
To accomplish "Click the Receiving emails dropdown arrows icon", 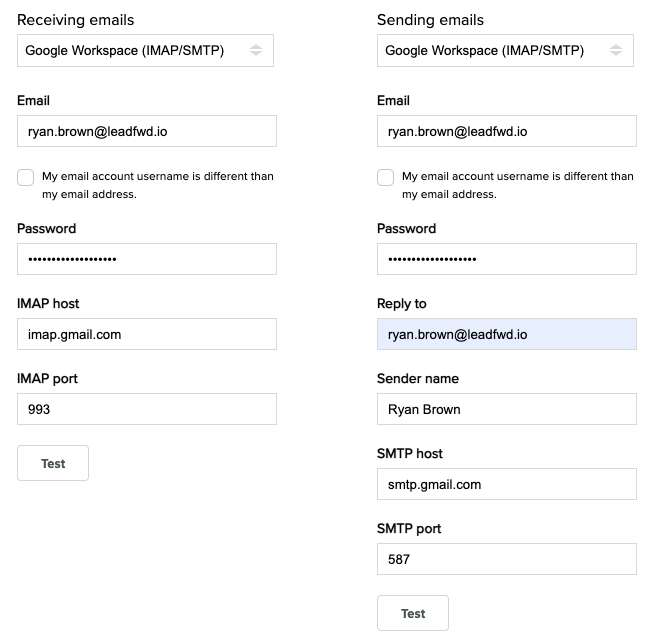I will [x=255, y=51].
